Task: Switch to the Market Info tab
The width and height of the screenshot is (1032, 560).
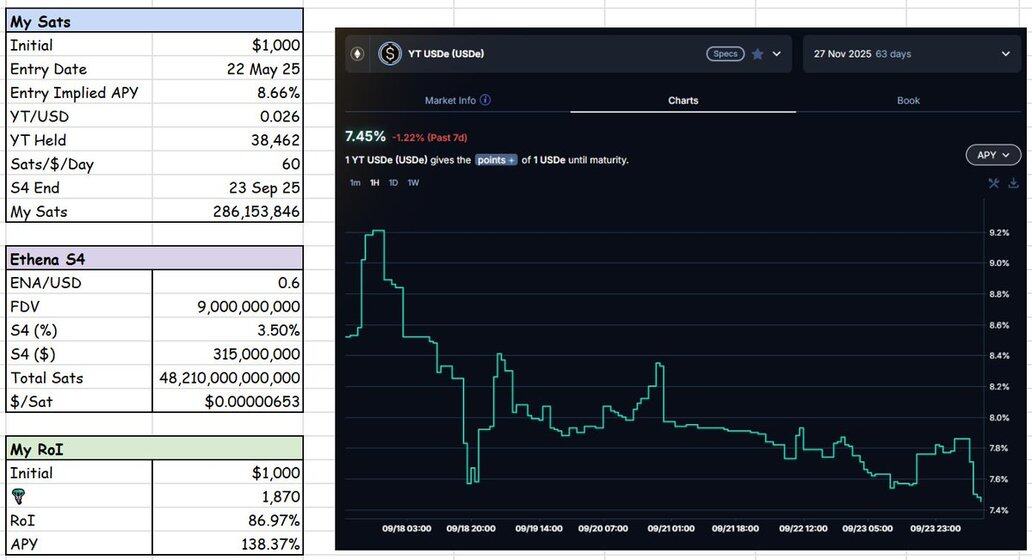Action: 457,100
